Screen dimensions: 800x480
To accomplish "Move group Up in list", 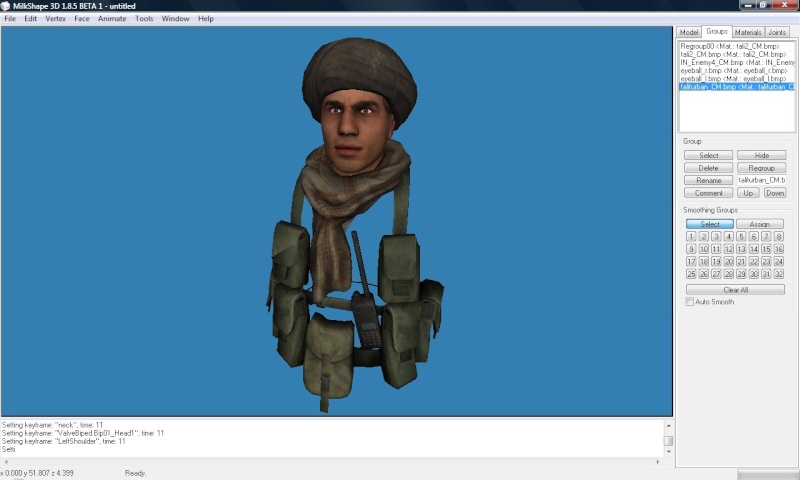I will point(748,193).
